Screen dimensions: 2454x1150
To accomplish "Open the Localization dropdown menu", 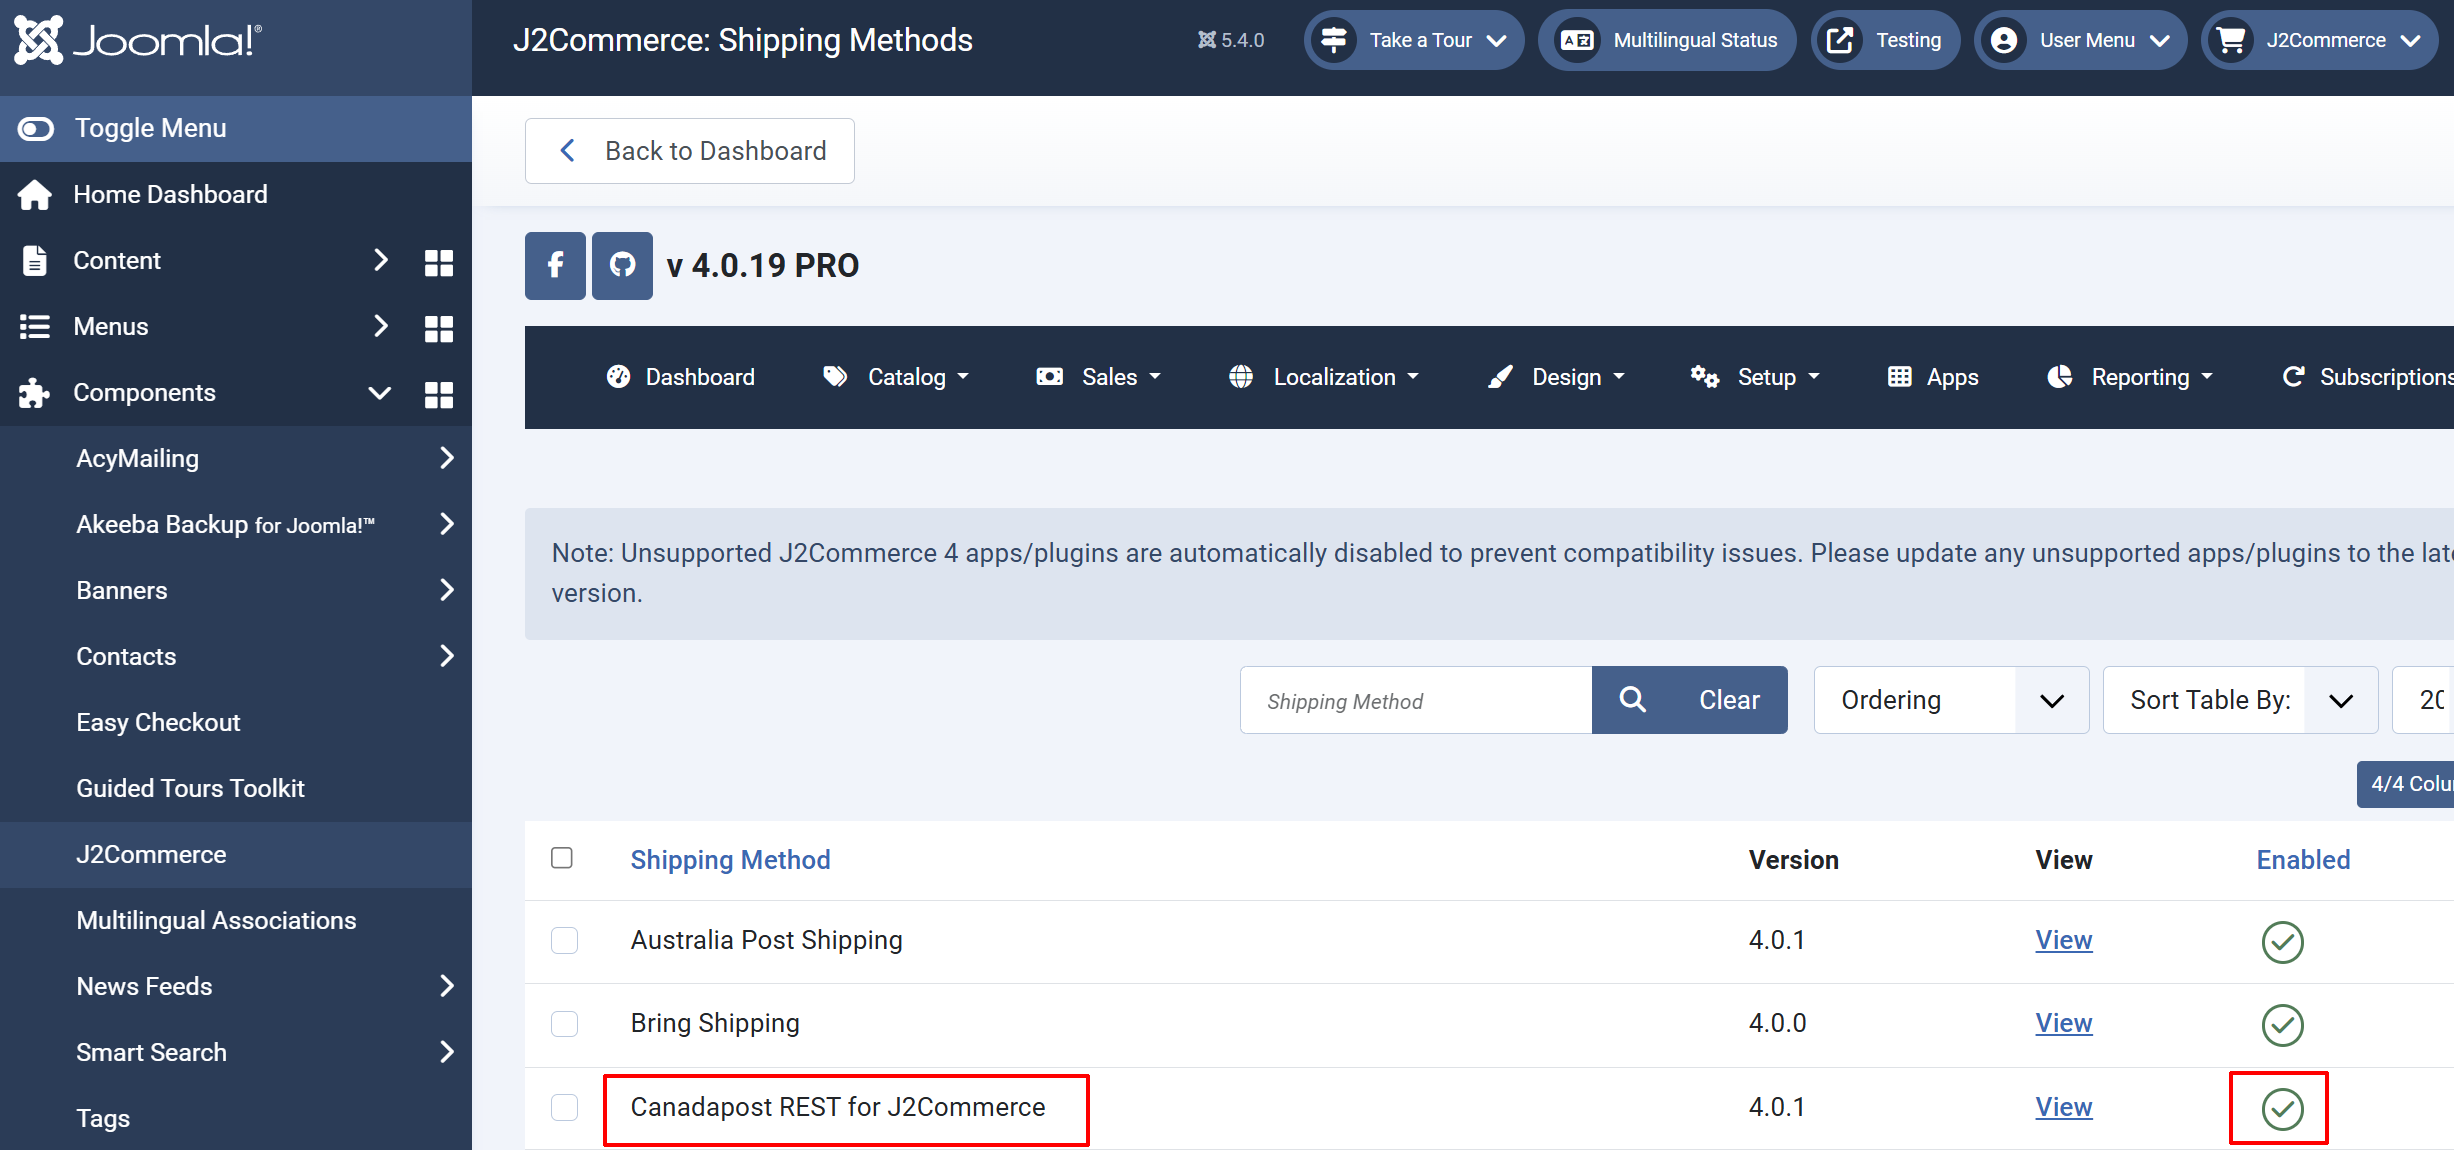I will [1324, 377].
